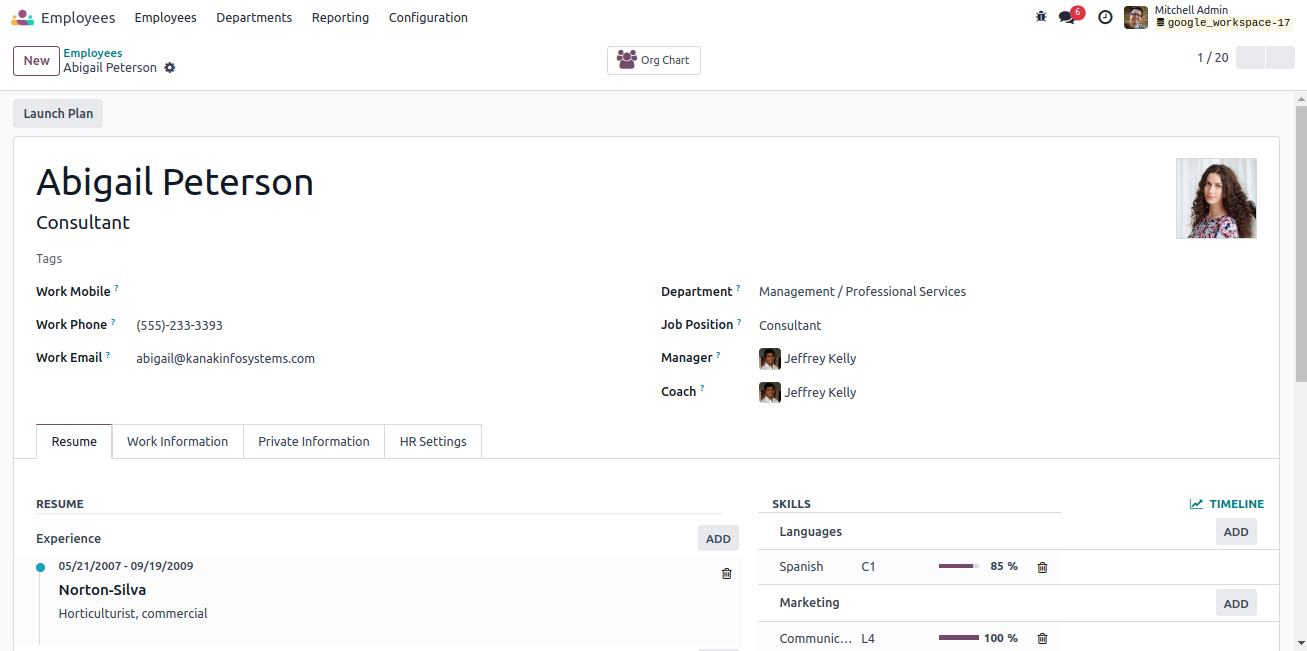This screenshot has width=1307, height=651.
Task: Delete the Norton-Silva experience entry
Action: coord(727,574)
